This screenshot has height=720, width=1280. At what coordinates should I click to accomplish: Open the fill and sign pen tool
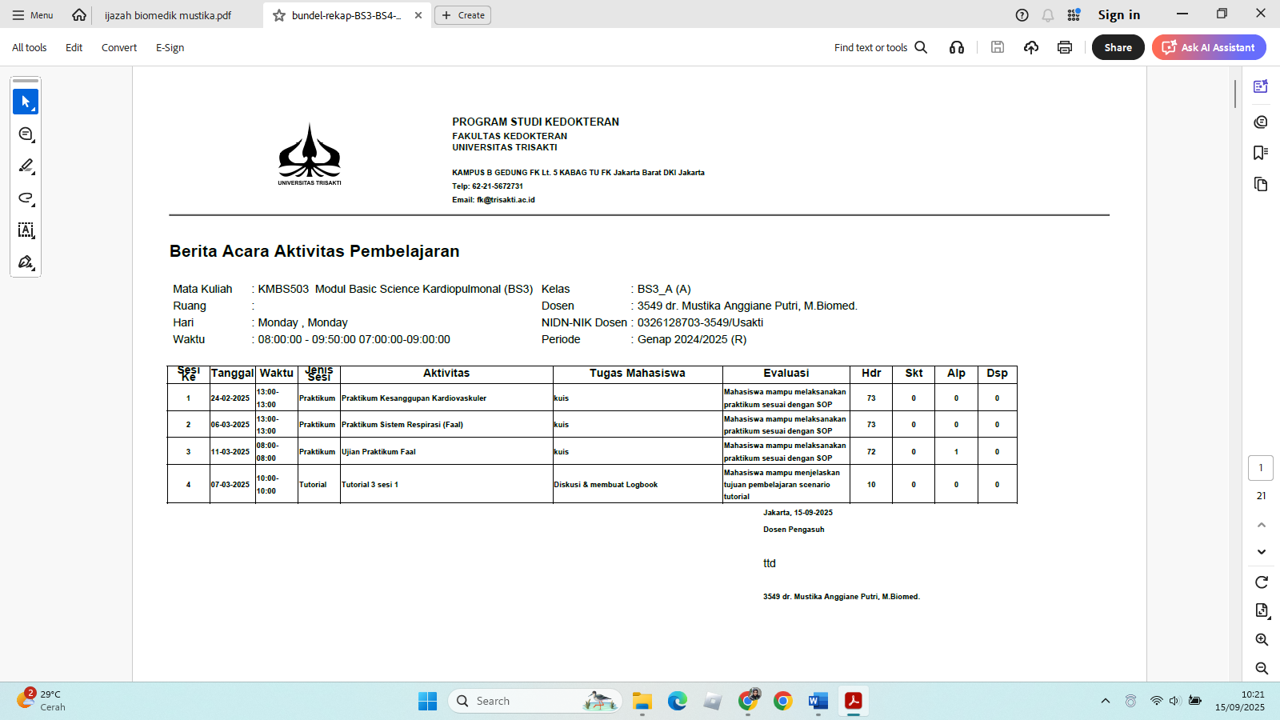coord(26,262)
